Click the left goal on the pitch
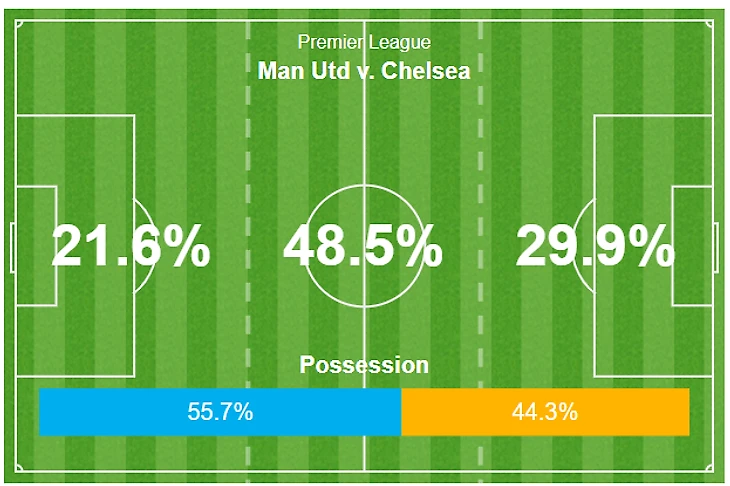Screen dimensions: 730x486 (x=13, y=247)
